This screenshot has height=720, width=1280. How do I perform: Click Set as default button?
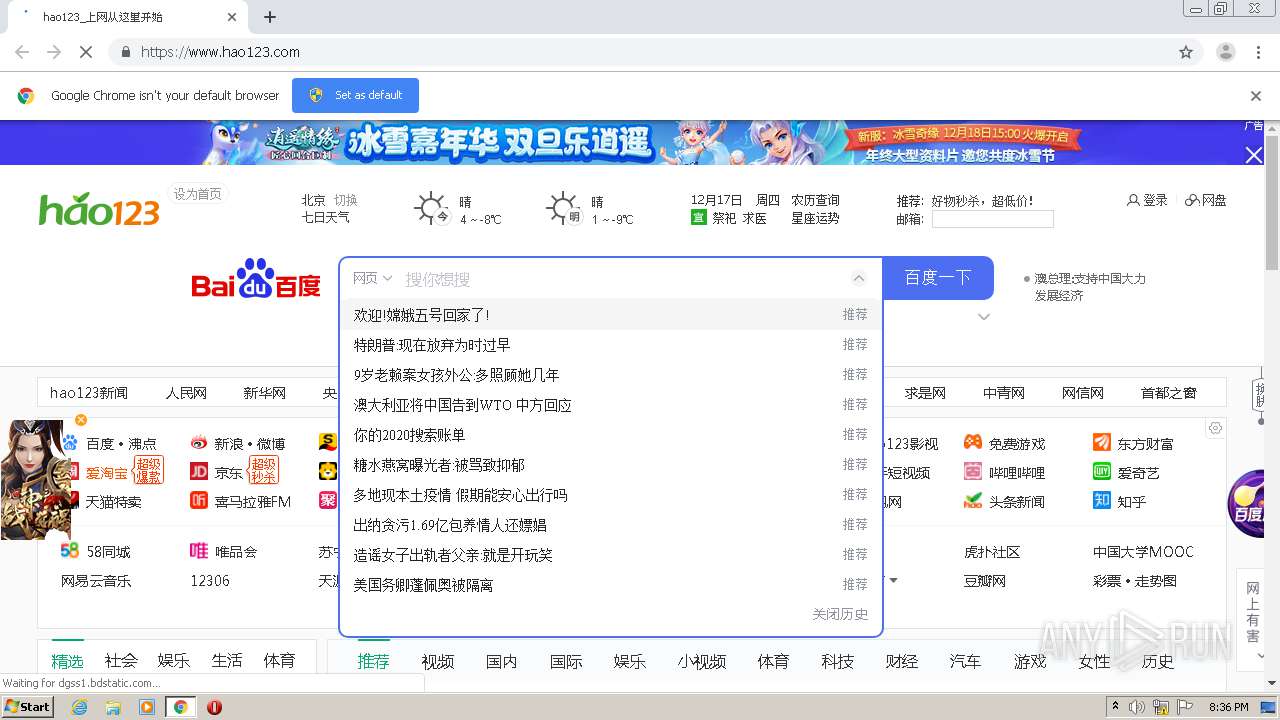pos(355,95)
